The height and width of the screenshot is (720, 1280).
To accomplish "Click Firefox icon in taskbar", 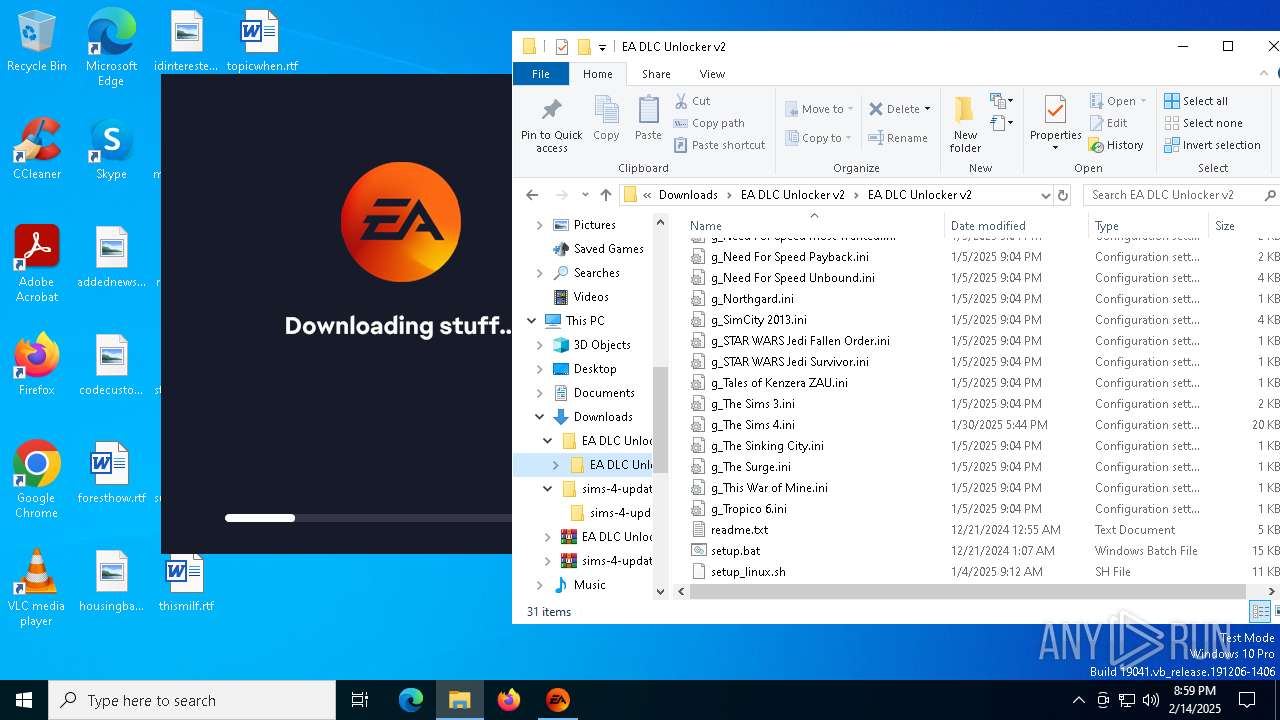I will pos(509,700).
